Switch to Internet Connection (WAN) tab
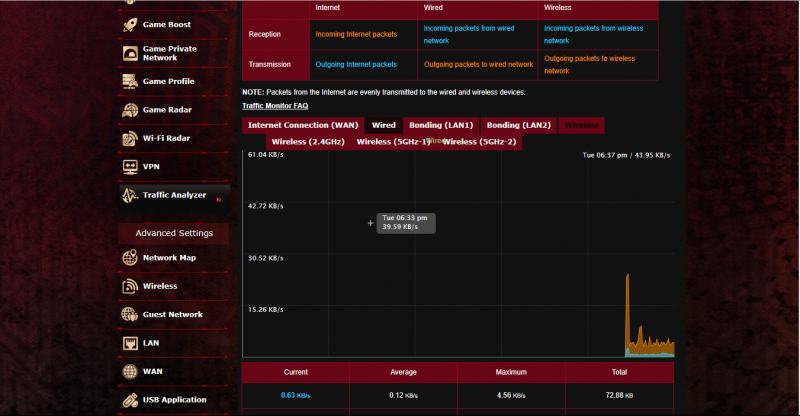The width and height of the screenshot is (800, 416). pyautogui.click(x=302, y=125)
